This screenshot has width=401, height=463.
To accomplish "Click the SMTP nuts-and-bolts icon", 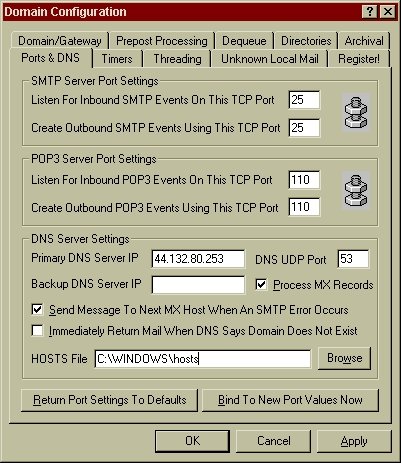I will (x=356, y=112).
